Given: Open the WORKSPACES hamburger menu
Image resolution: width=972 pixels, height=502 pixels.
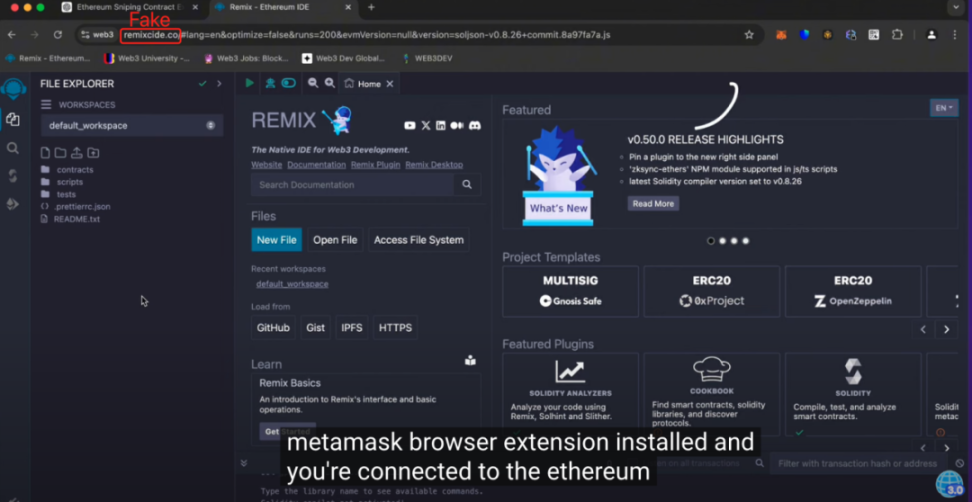Looking at the screenshot, I should pos(45,105).
